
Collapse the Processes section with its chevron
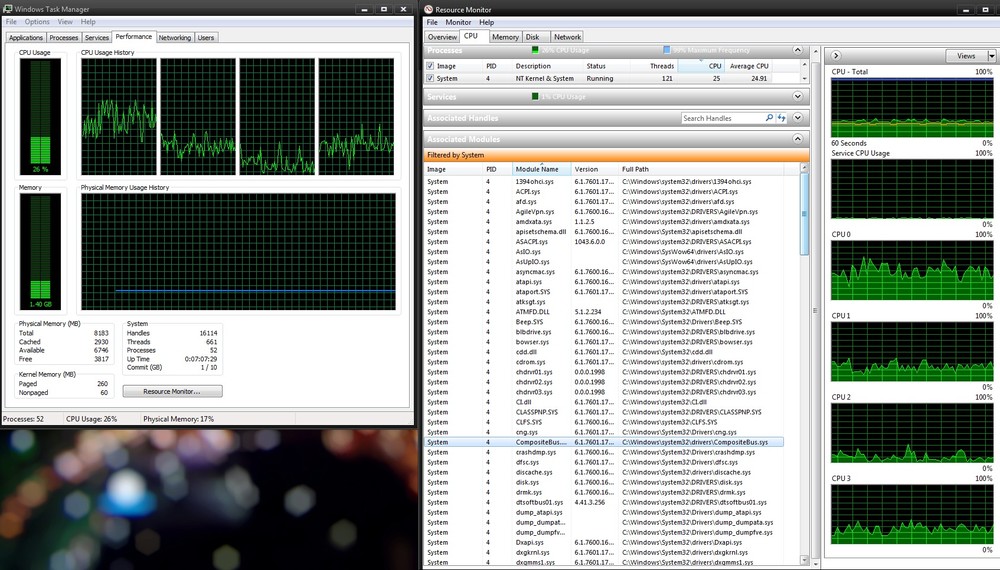point(797,50)
